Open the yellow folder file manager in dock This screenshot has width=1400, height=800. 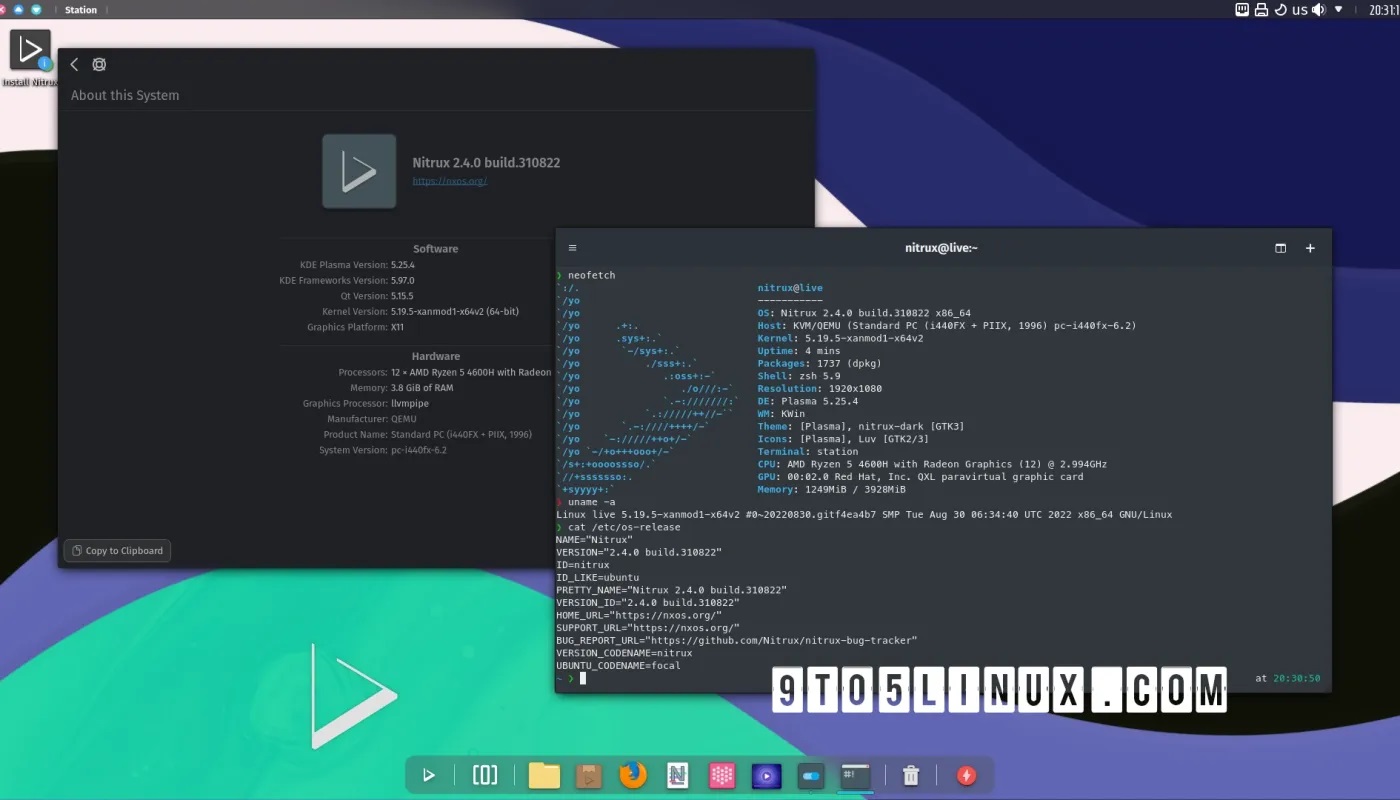pyautogui.click(x=544, y=775)
